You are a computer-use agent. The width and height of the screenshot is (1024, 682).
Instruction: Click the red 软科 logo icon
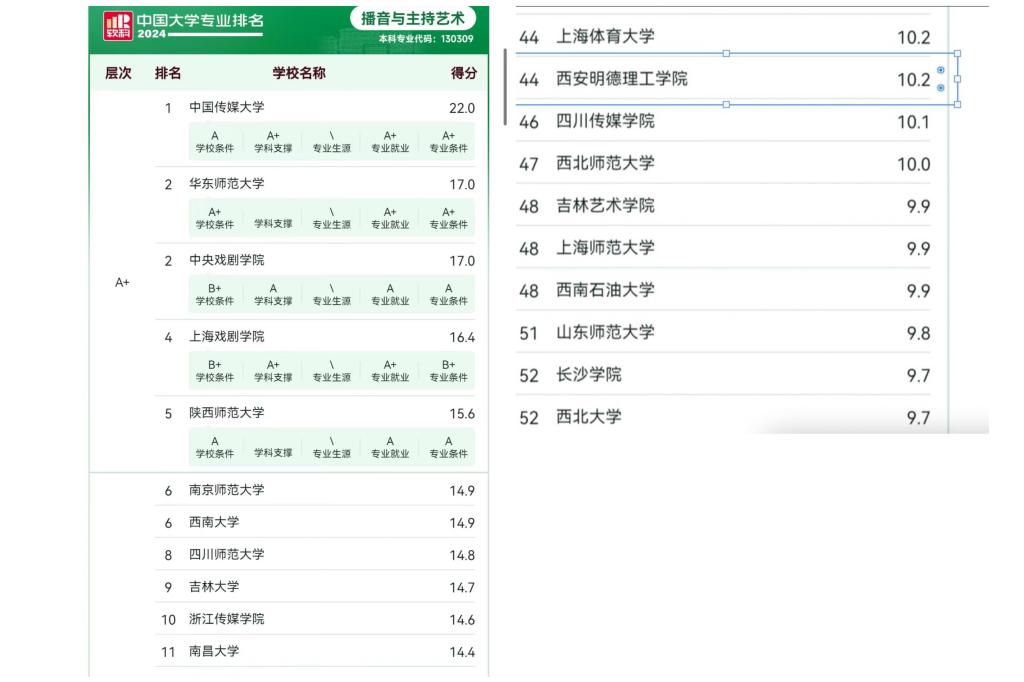tap(118, 26)
